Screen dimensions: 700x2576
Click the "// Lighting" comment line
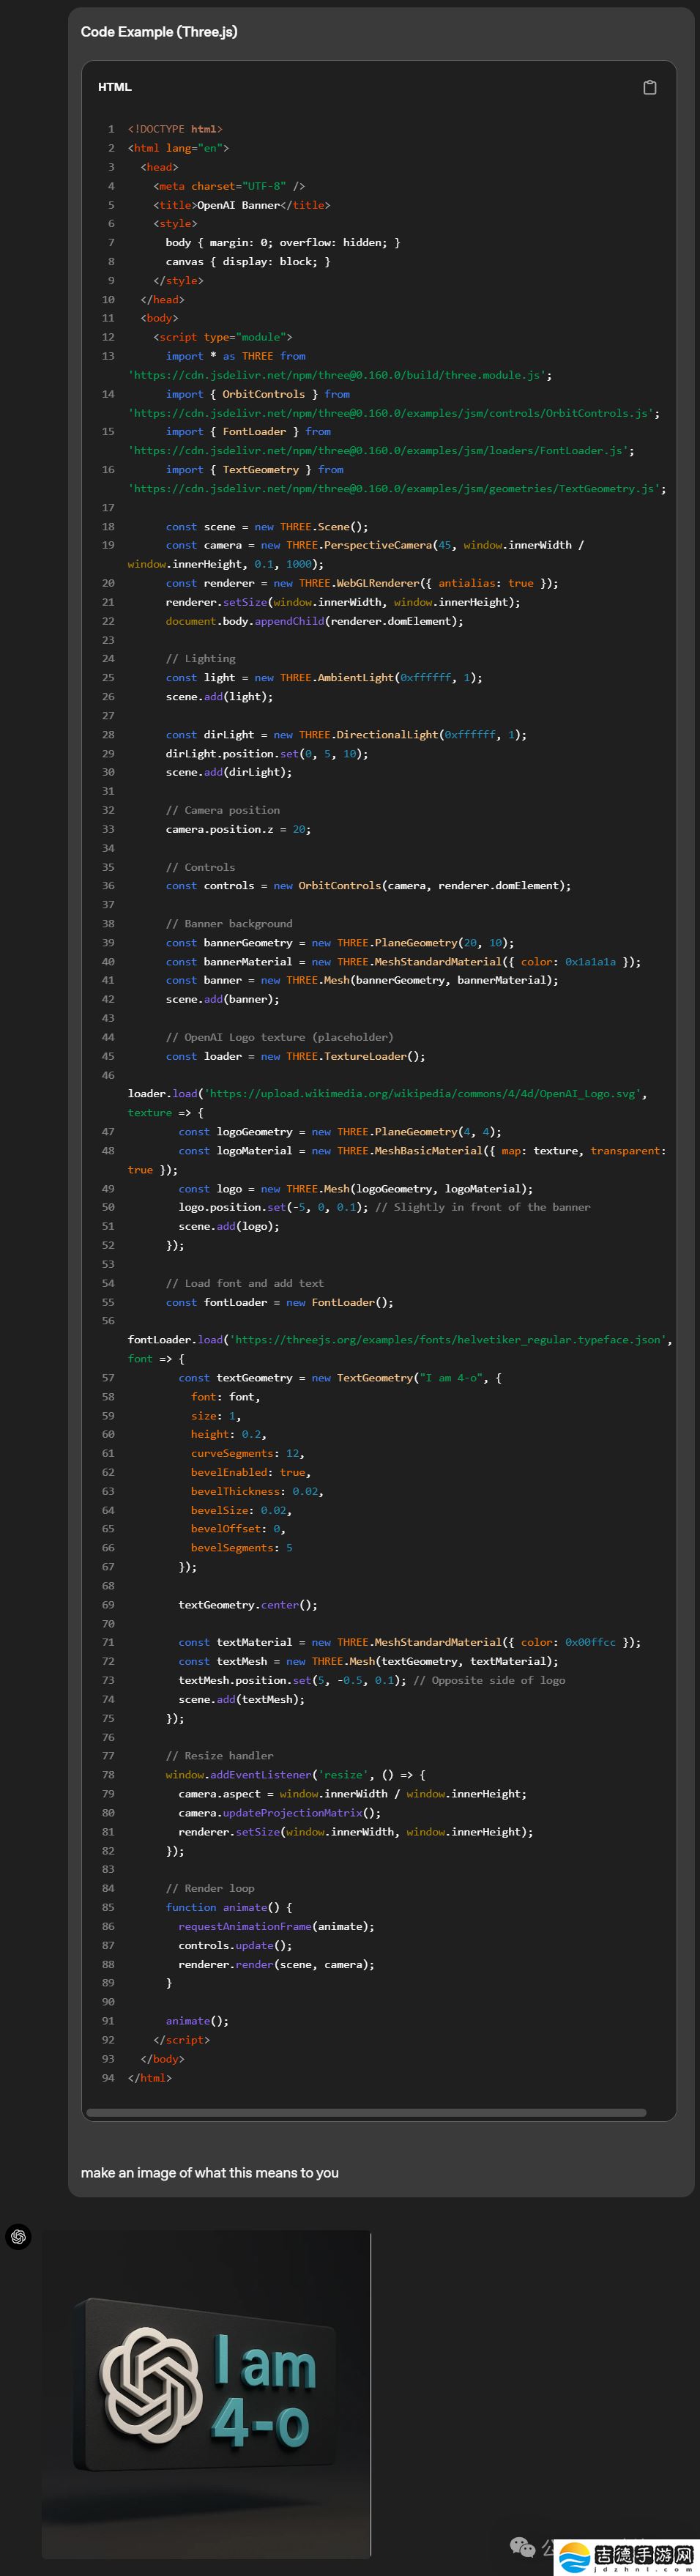pos(201,659)
